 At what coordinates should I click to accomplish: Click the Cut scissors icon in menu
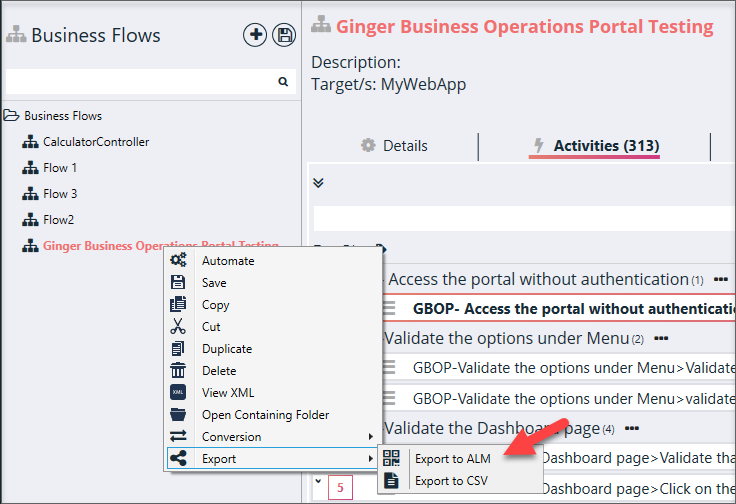tap(178, 327)
